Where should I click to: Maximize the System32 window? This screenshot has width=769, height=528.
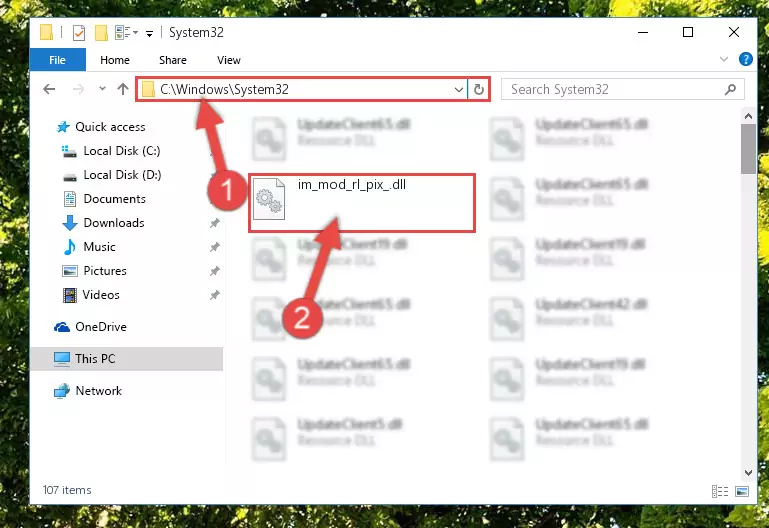click(688, 32)
